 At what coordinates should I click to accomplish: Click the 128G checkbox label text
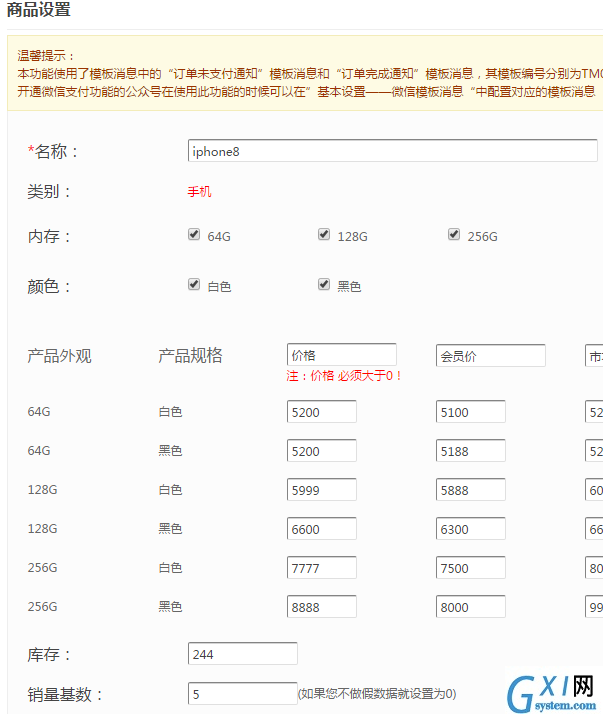point(353,237)
